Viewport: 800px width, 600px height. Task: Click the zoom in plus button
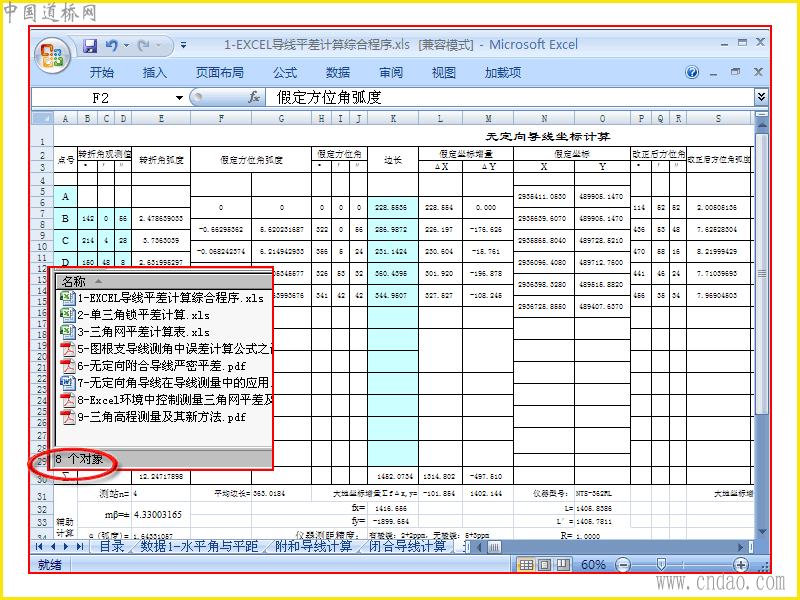click(741, 565)
